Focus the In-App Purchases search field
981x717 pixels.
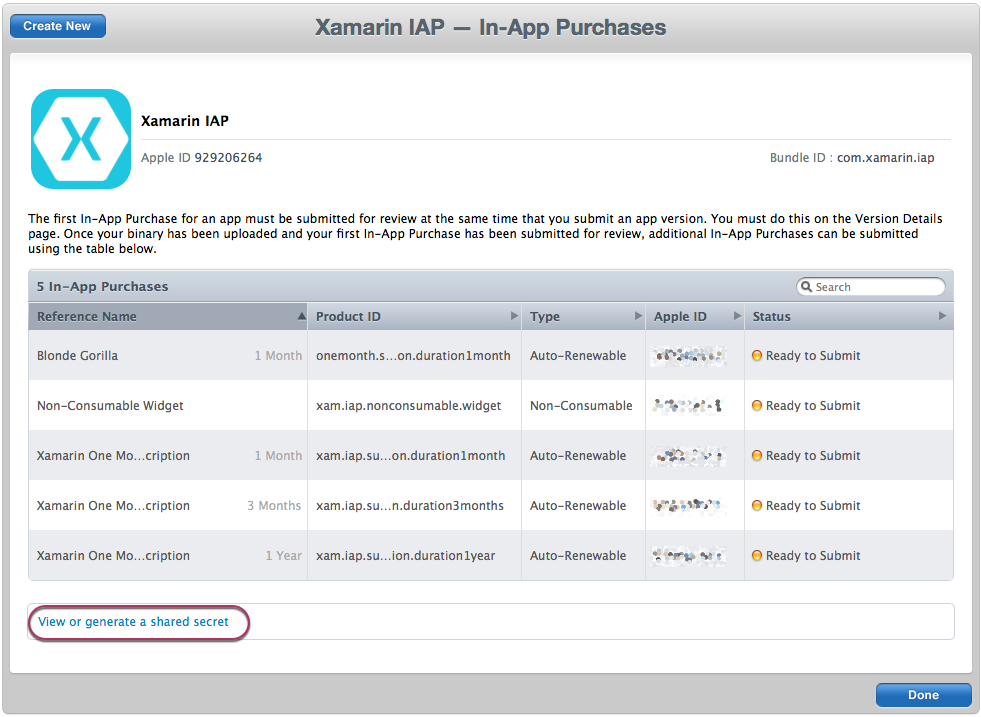click(876, 287)
